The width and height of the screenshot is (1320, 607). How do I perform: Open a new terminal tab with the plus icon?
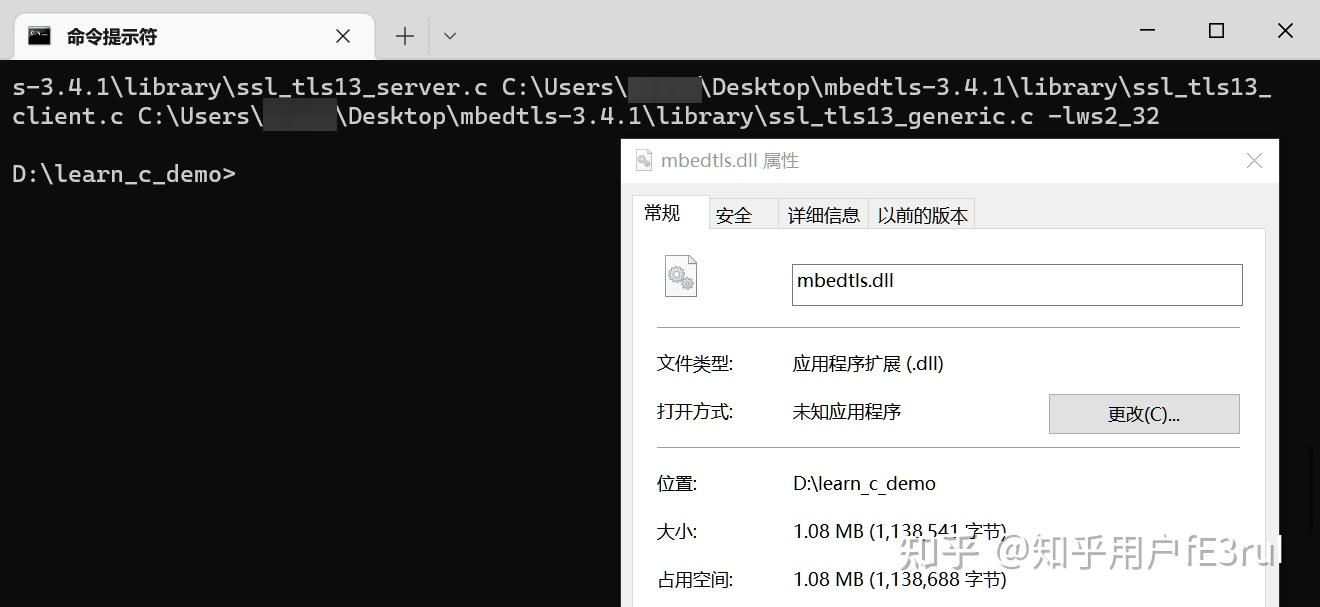404,35
